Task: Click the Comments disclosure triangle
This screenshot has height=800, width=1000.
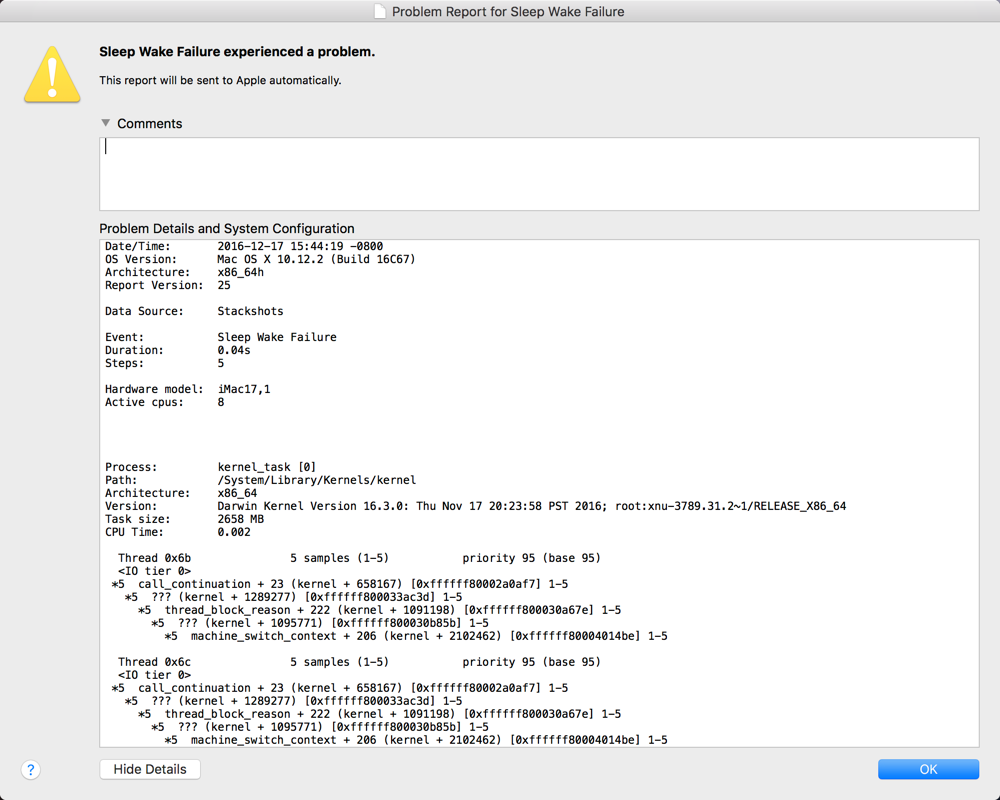Action: pos(105,122)
